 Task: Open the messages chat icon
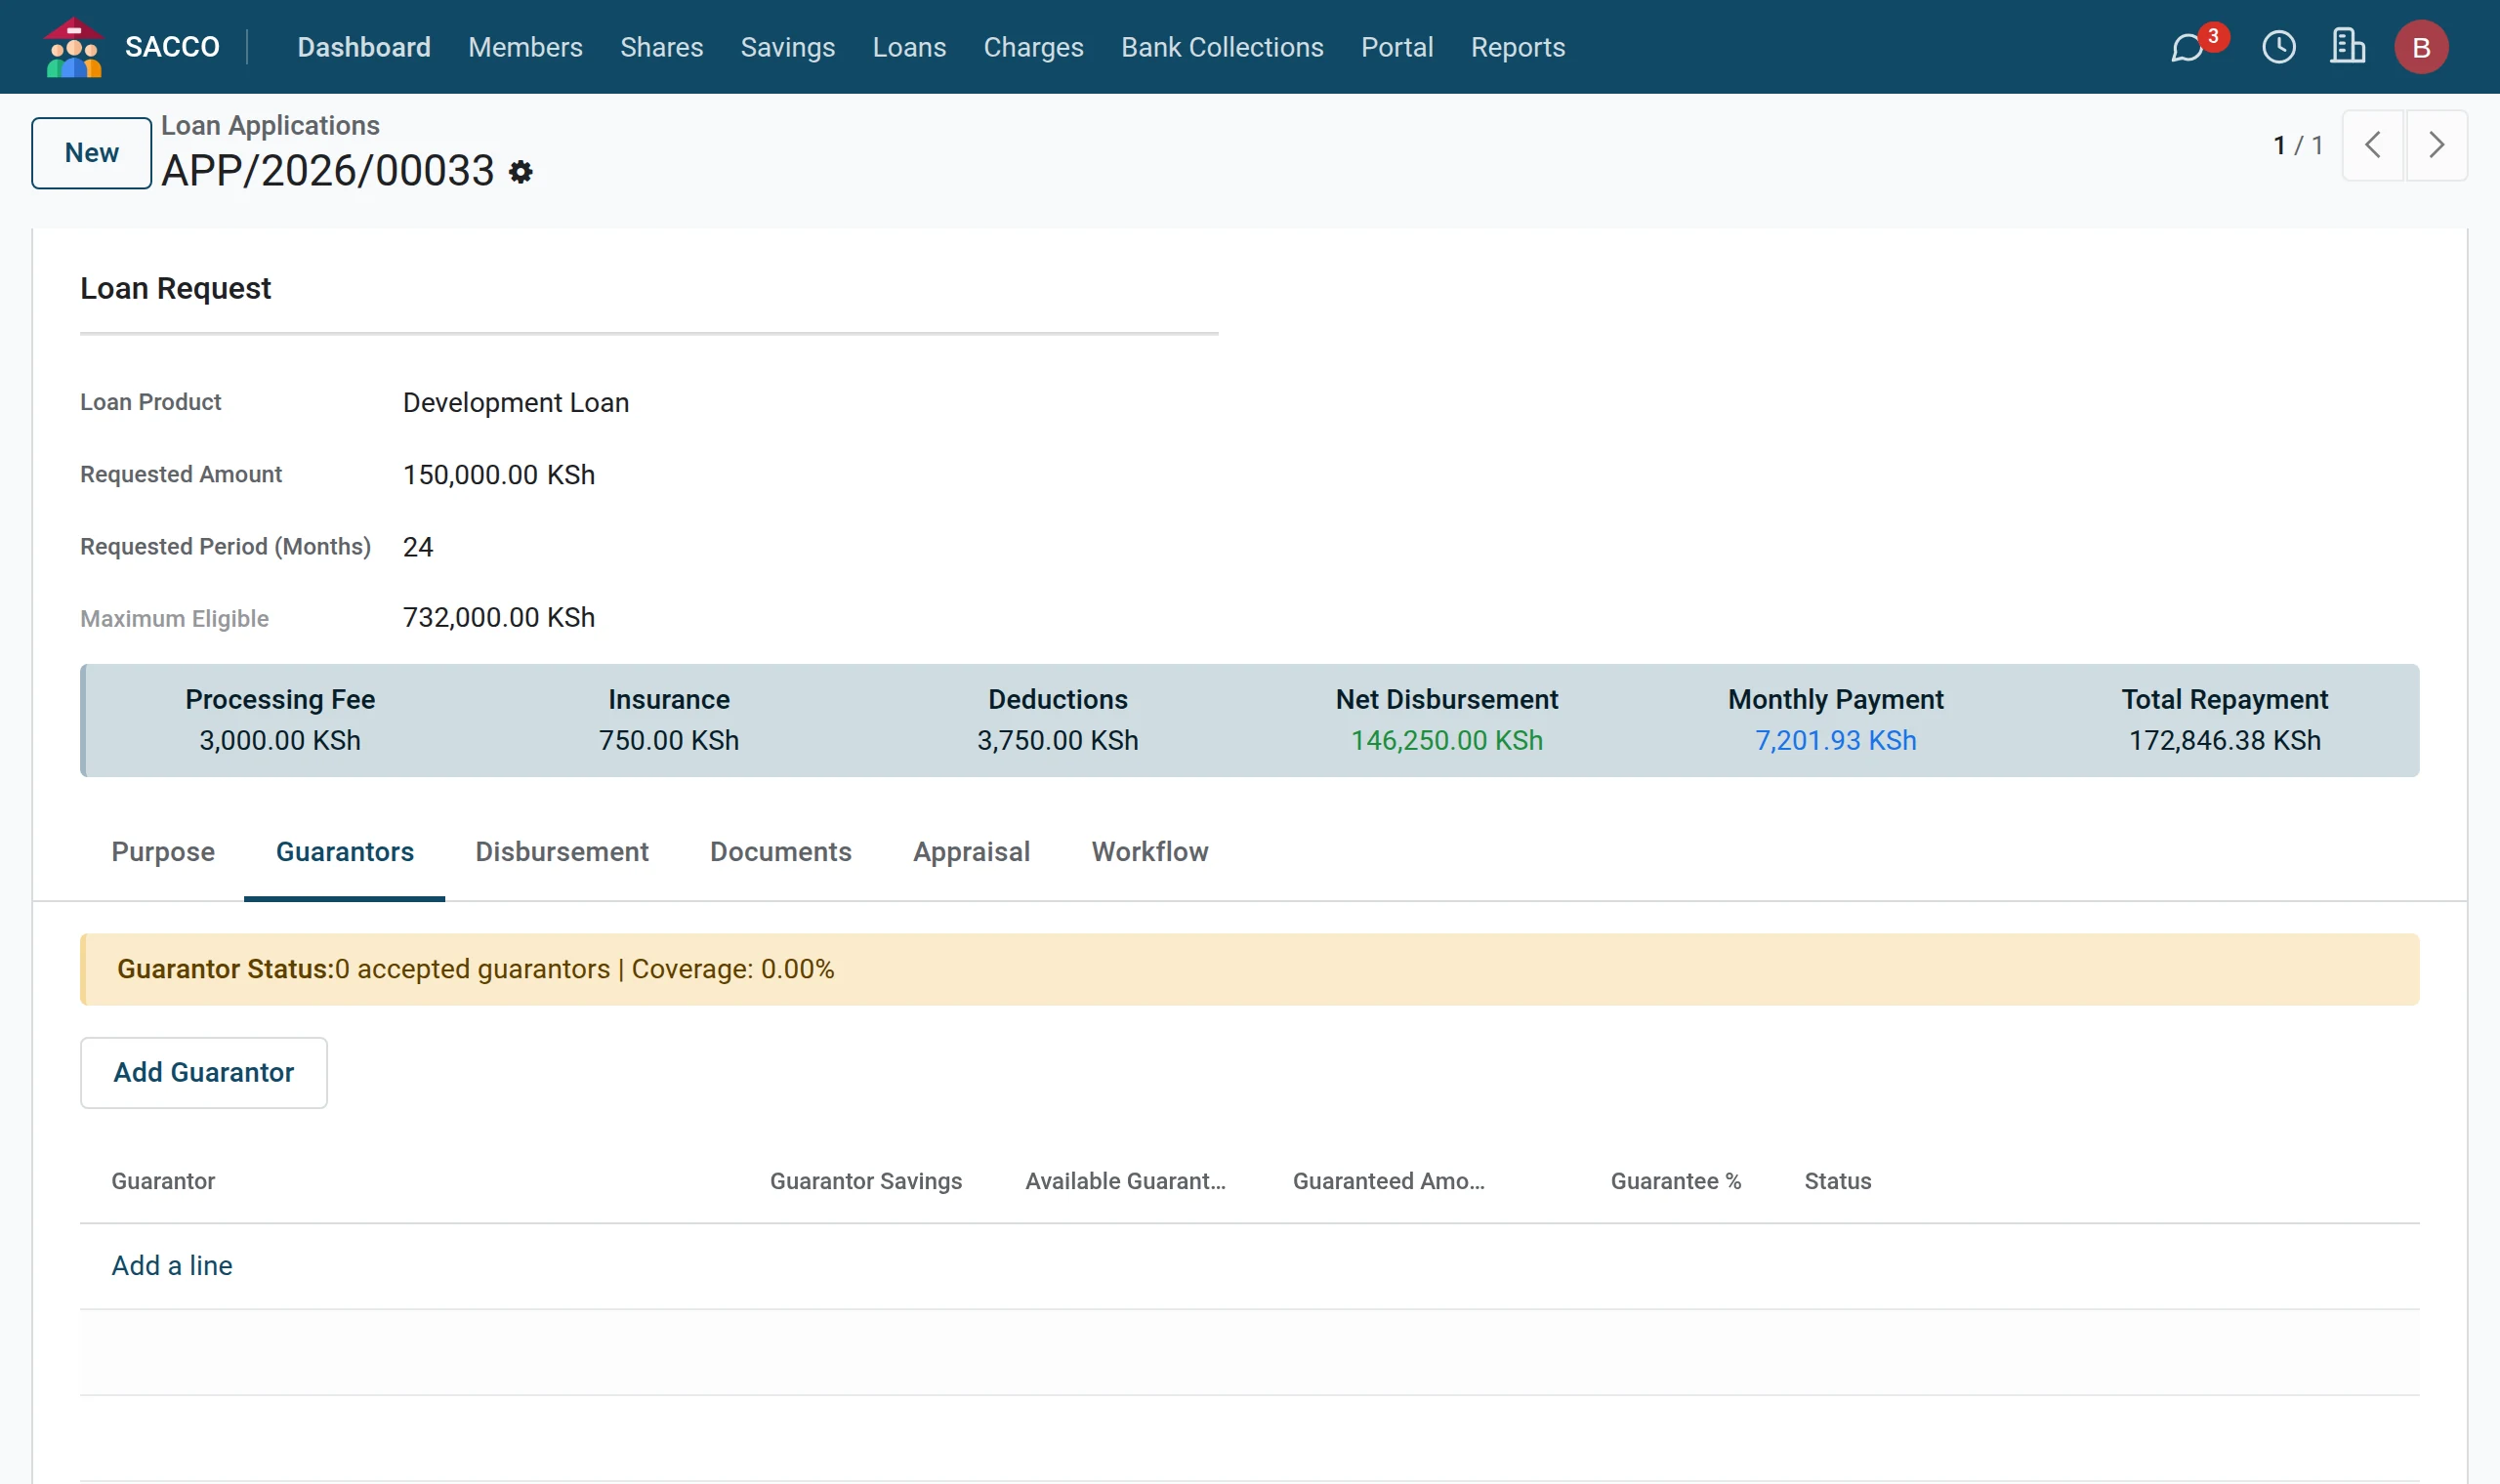(2187, 47)
